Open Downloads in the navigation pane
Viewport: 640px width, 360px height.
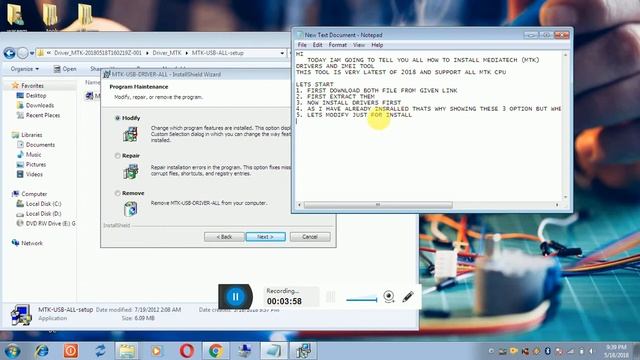point(40,105)
